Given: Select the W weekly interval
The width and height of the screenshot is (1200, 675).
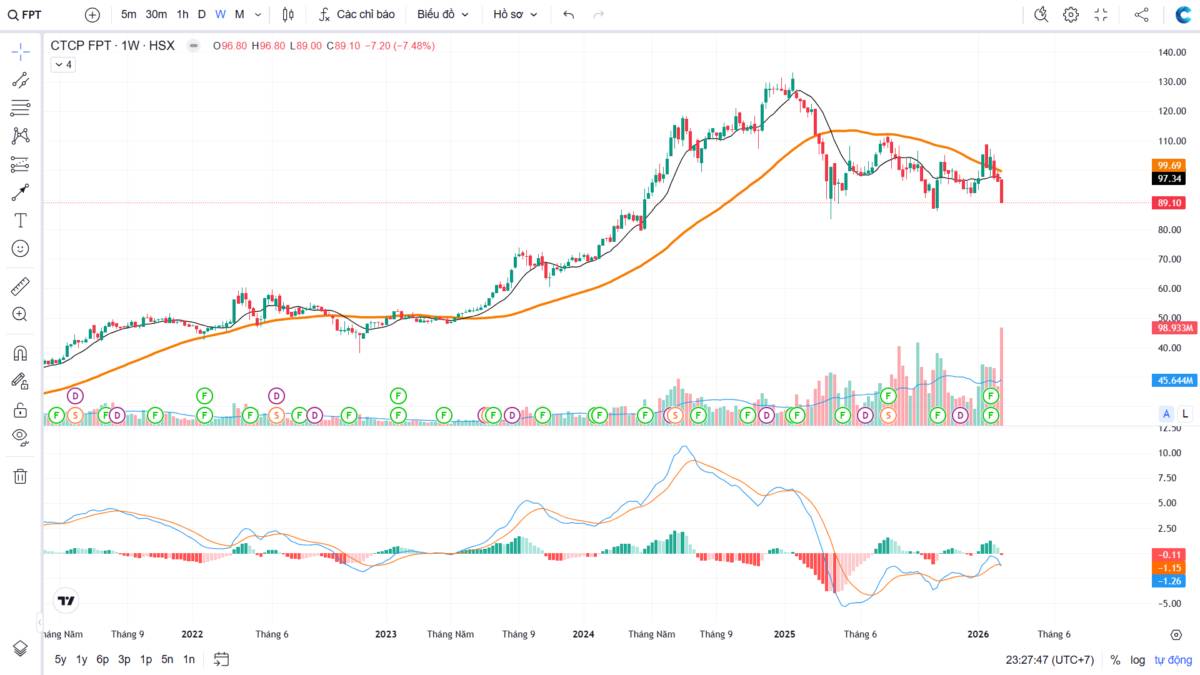Looking at the screenshot, I should [220, 15].
